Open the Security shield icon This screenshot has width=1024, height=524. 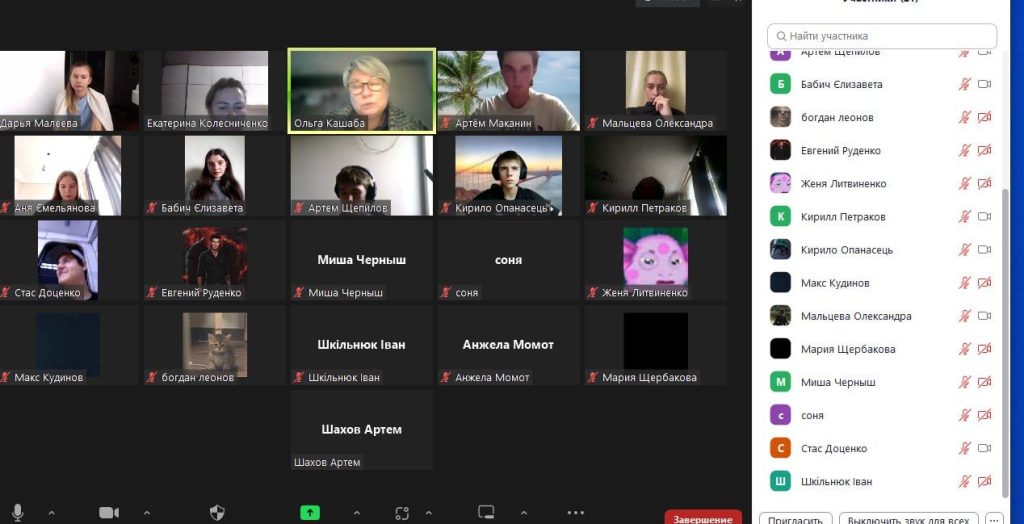[x=217, y=513]
